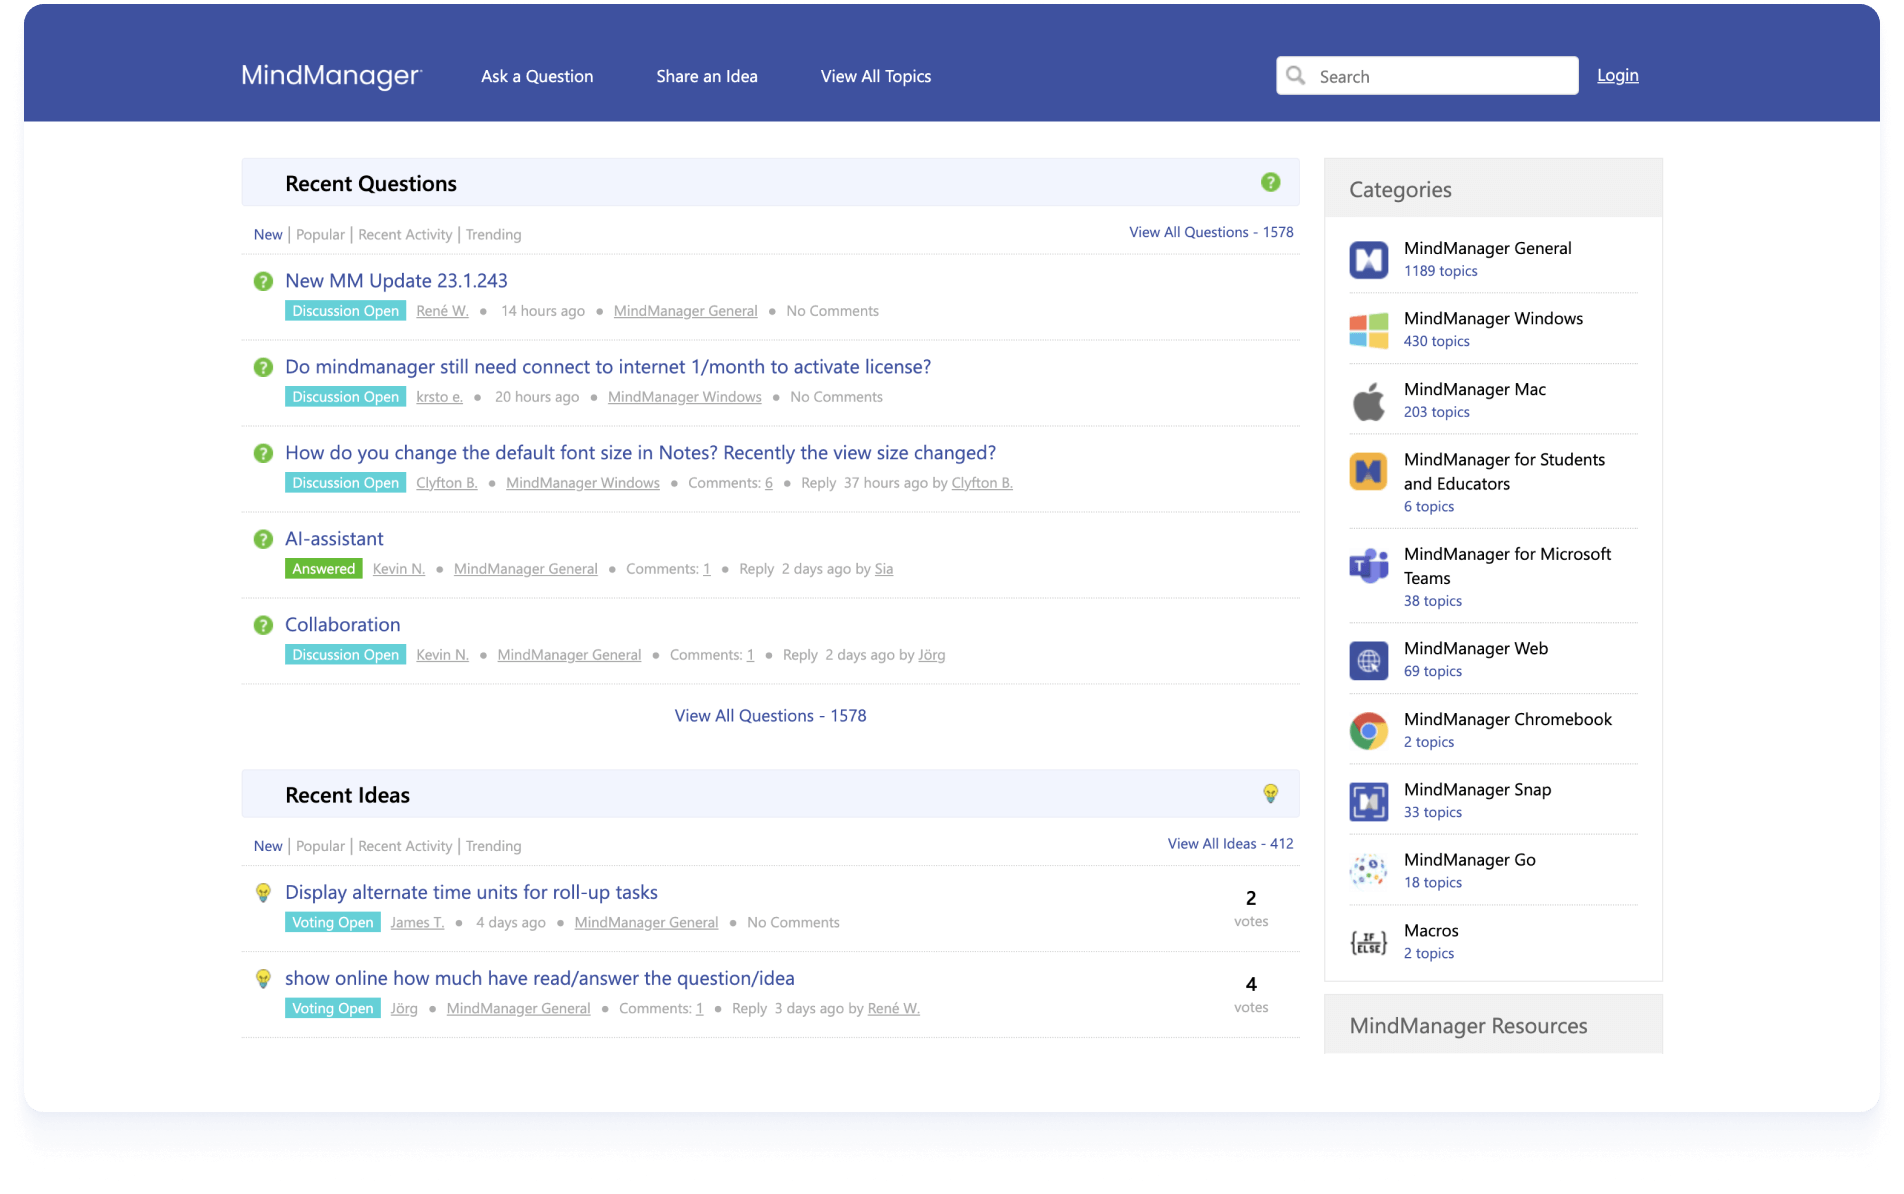Screen dimensions: 1904x1194
Task: Open the MindManager Snap category icon
Action: [x=1368, y=801]
